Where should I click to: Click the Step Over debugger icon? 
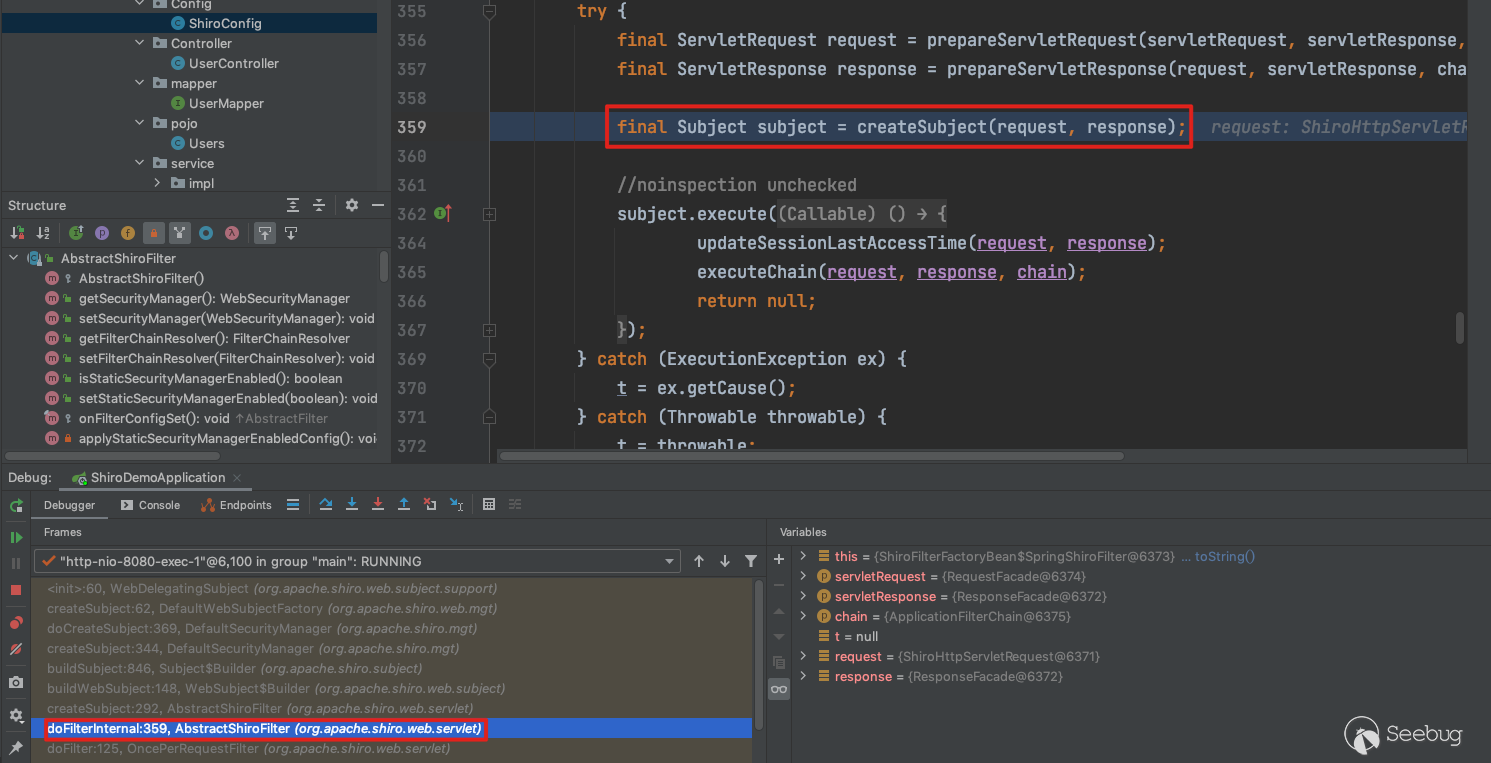[326, 505]
